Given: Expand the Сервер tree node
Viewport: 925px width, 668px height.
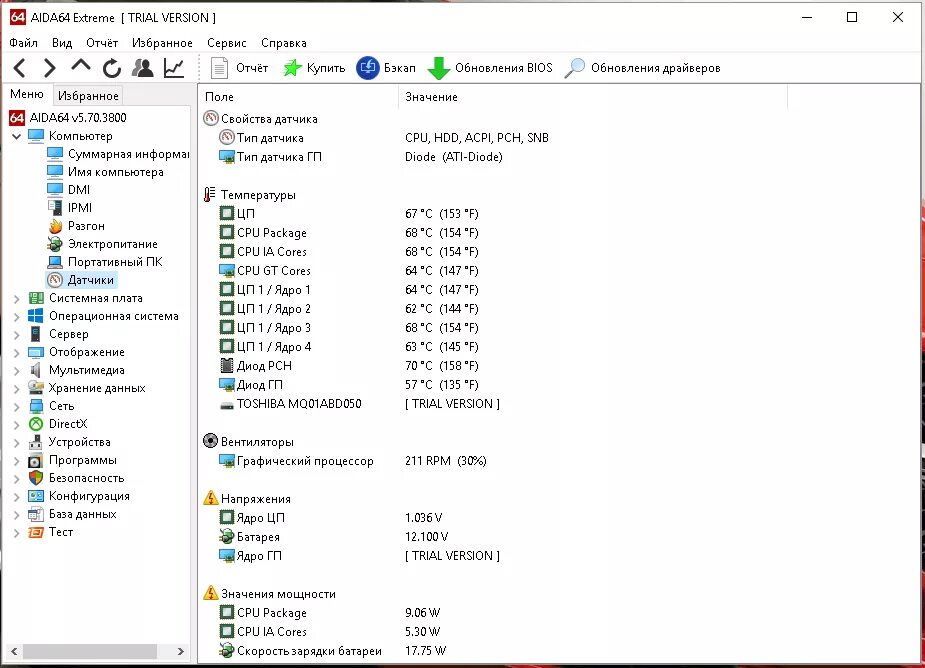Looking at the screenshot, I should coord(17,335).
